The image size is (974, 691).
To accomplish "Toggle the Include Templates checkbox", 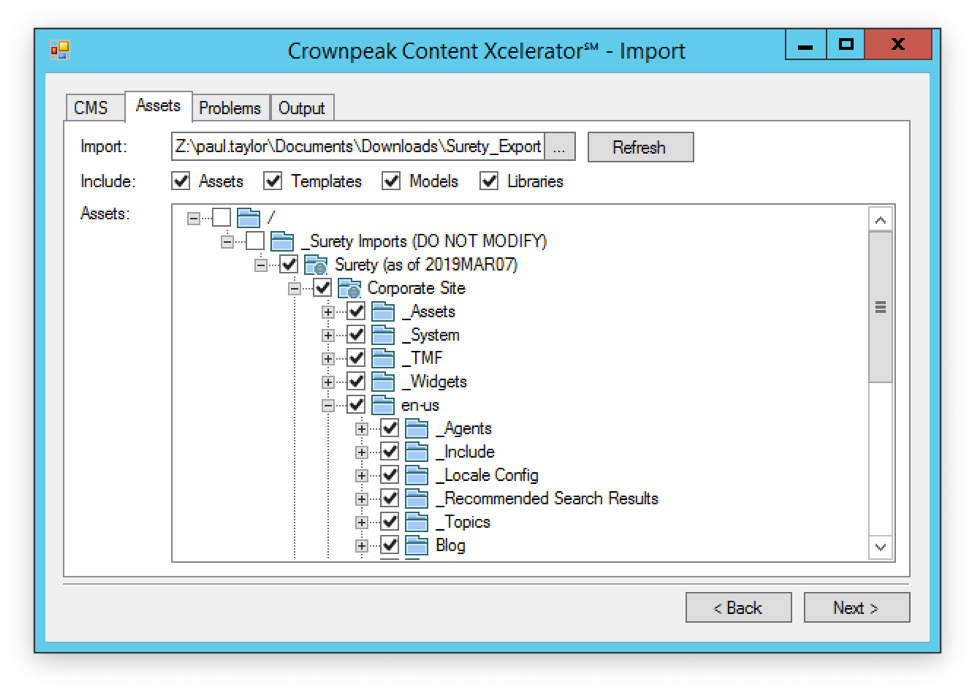I will (273, 181).
